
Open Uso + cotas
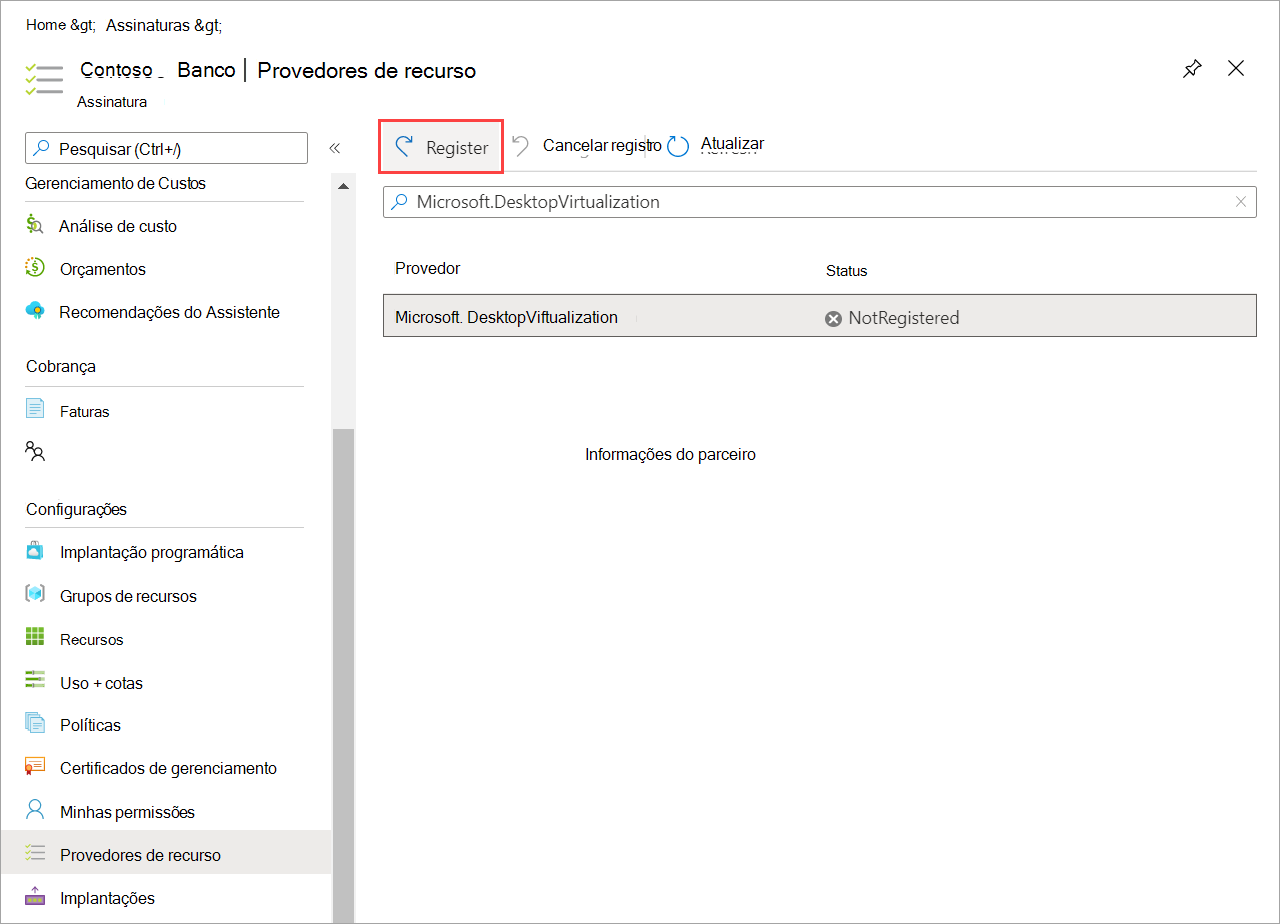click(101, 683)
